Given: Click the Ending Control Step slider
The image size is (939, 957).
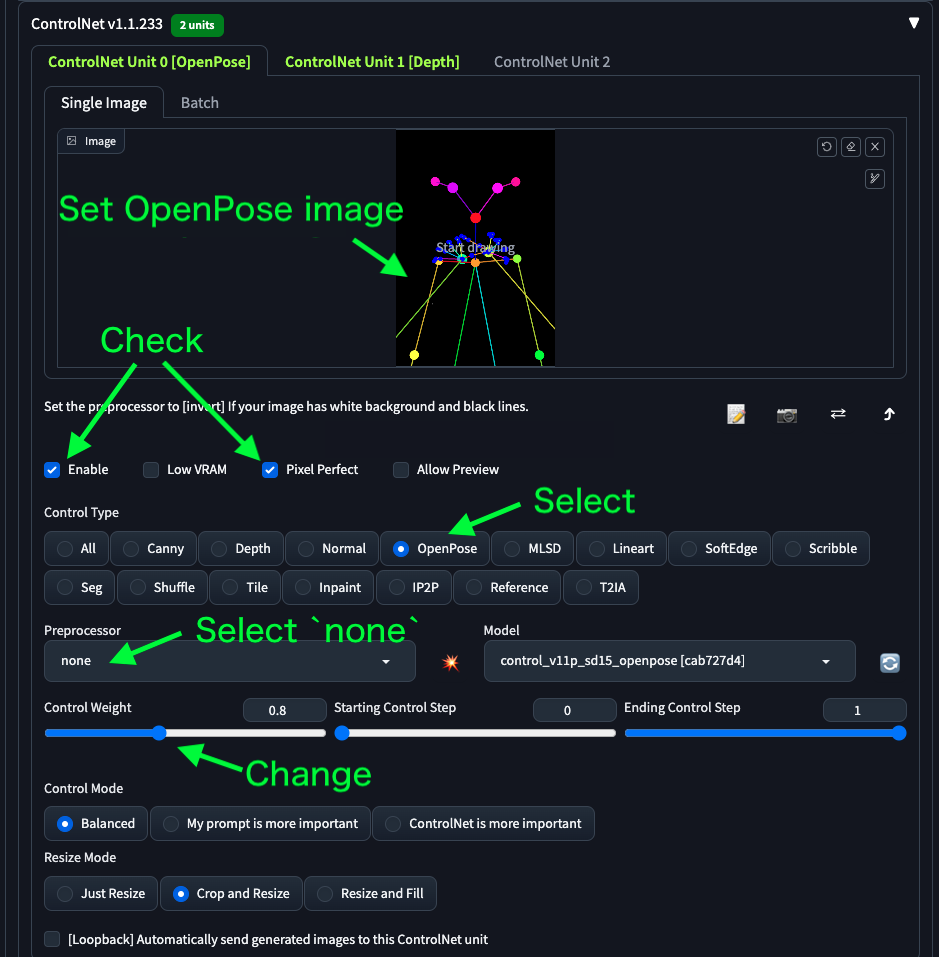Looking at the screenshot, I should point(765,733).
